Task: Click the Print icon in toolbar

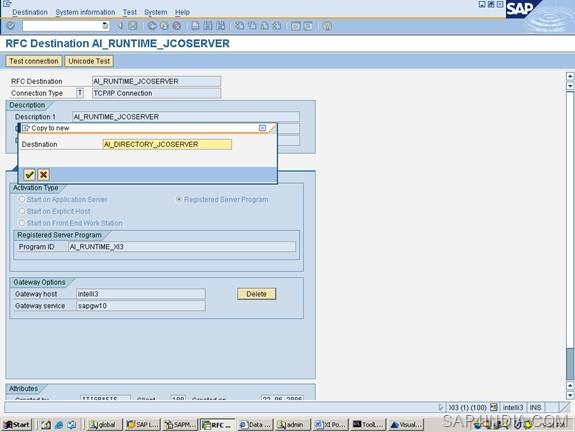Action: click(195, 26)
